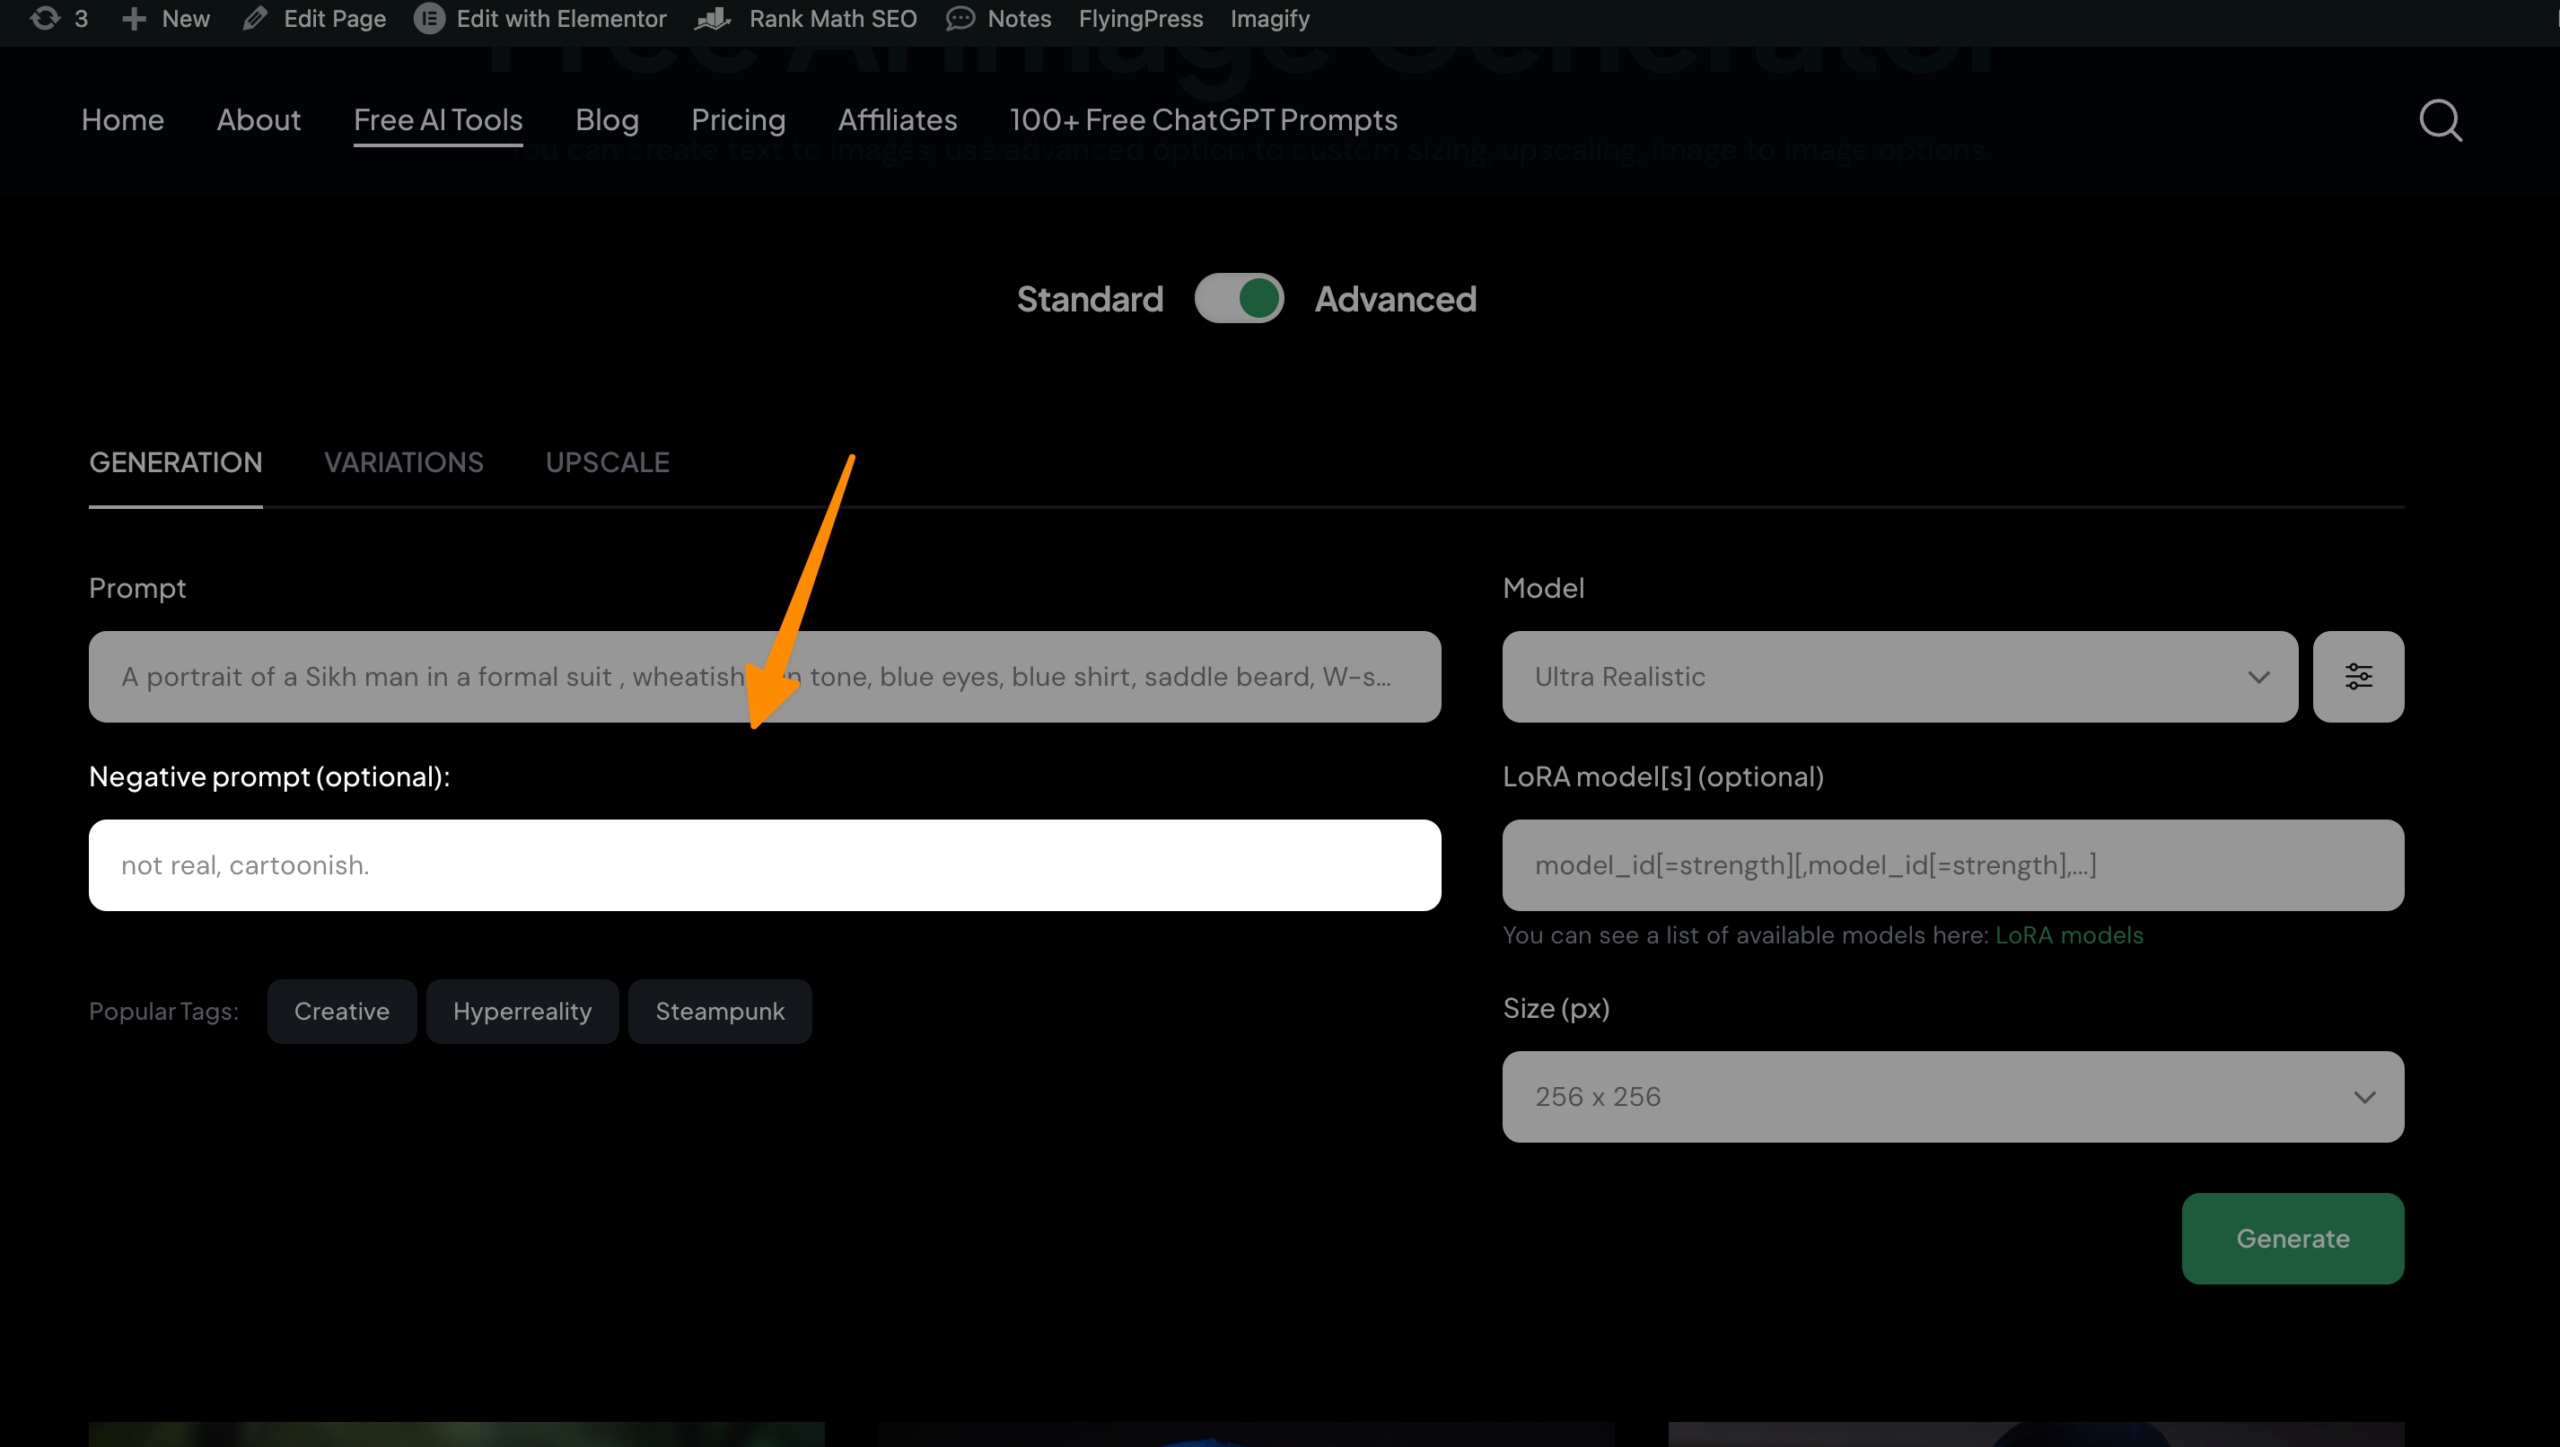The width and height of the screenshot is (2560, 1447).
Task: Click the plus New icon
Action: 134,18
